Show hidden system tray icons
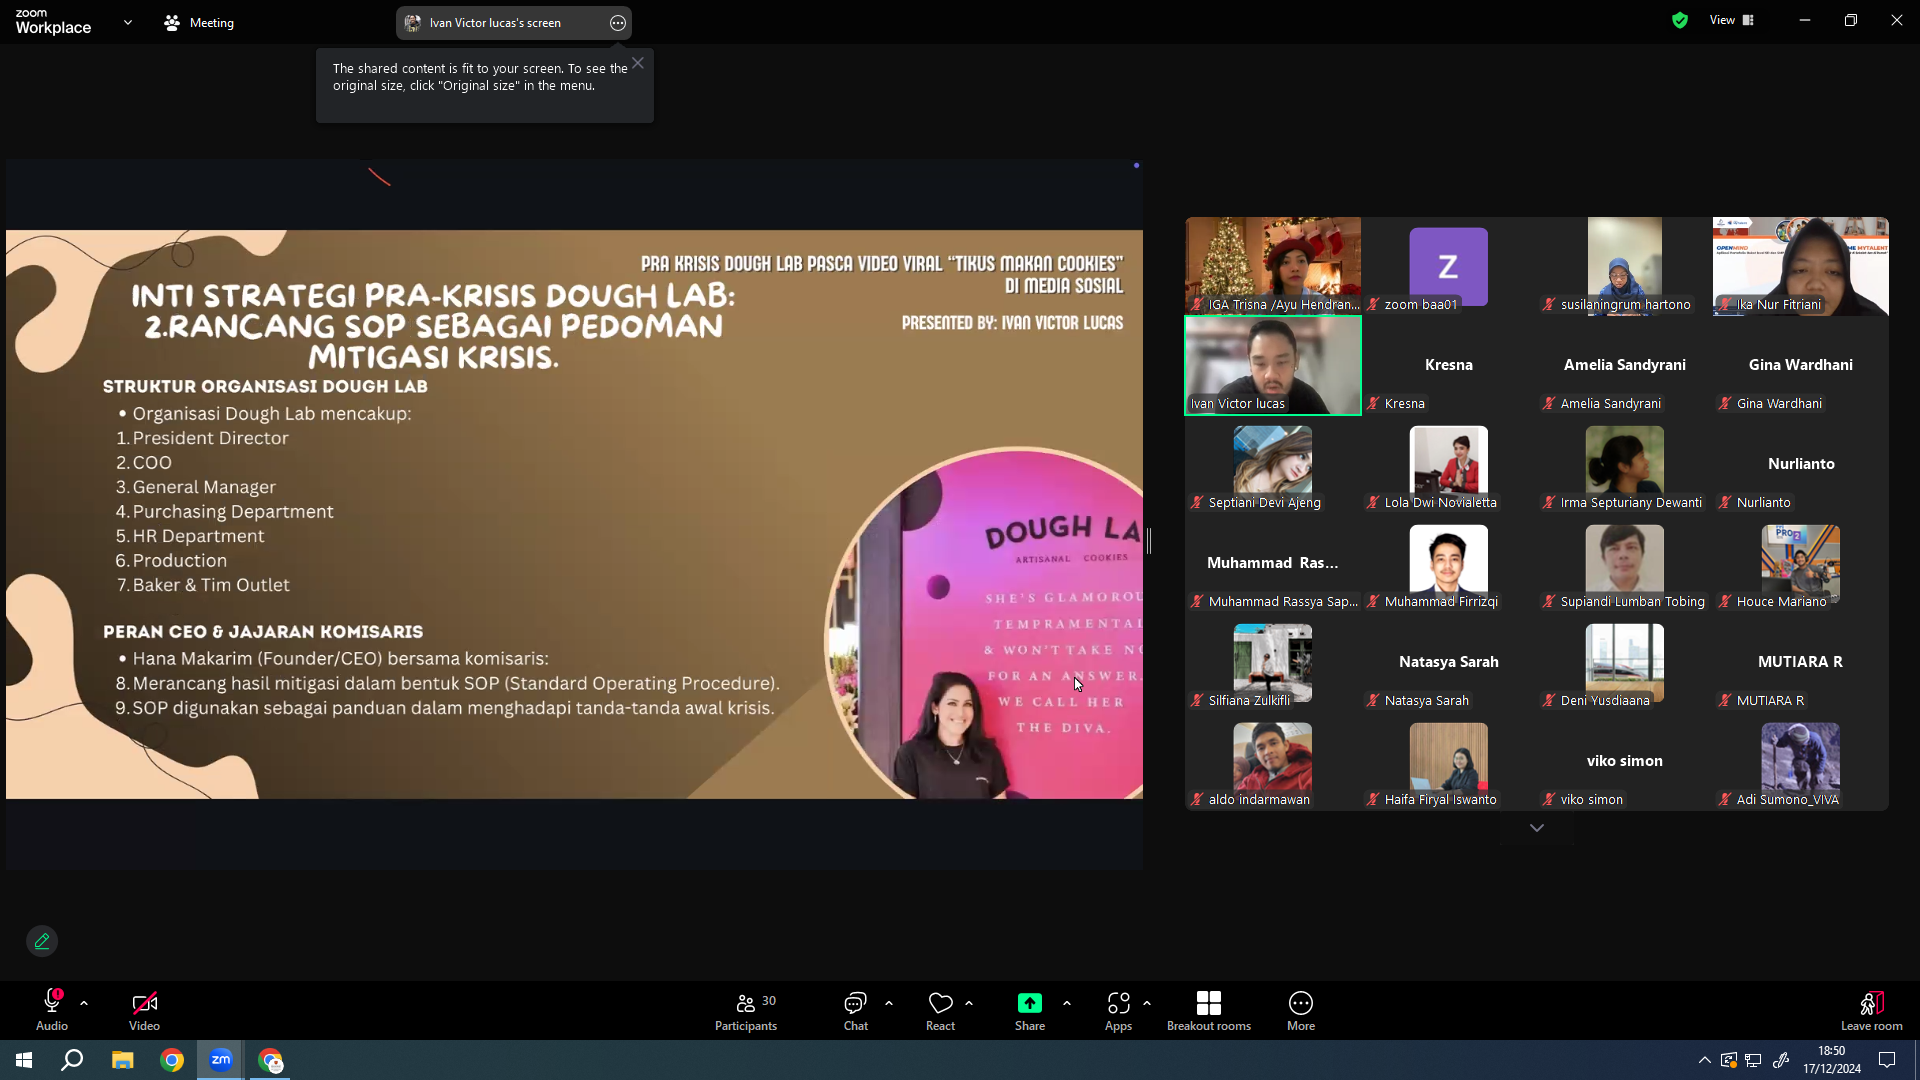Screen dimensions: 1920x1080 (1704, 1060)
